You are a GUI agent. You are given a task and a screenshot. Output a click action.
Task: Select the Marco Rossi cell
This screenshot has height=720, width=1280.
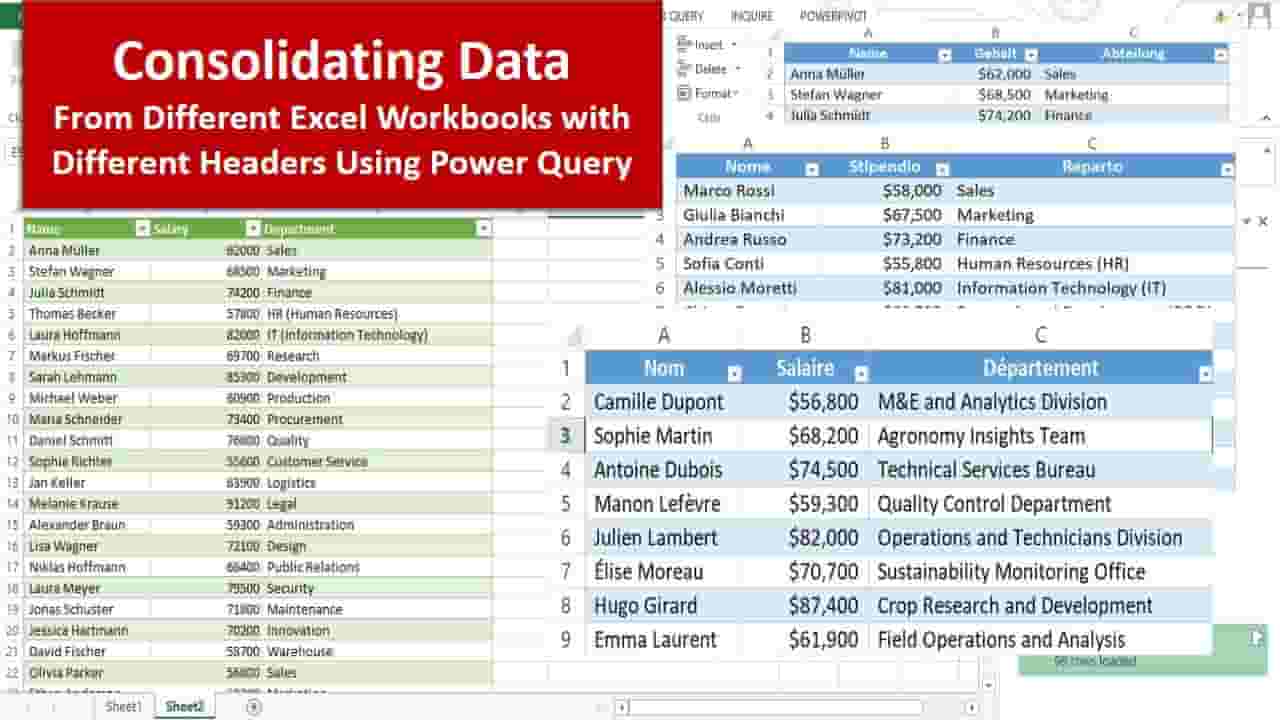[x=748, y=190]
